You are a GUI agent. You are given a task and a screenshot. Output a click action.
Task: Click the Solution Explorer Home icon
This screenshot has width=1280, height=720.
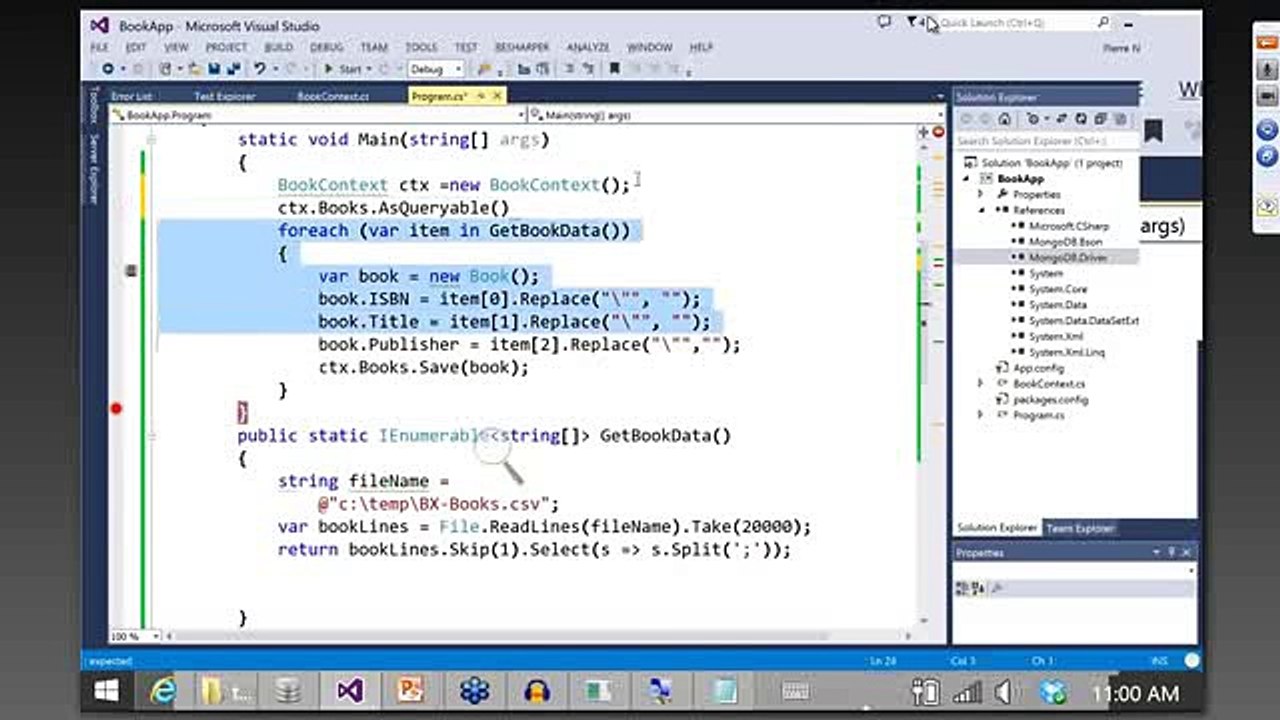(1004, 119)
